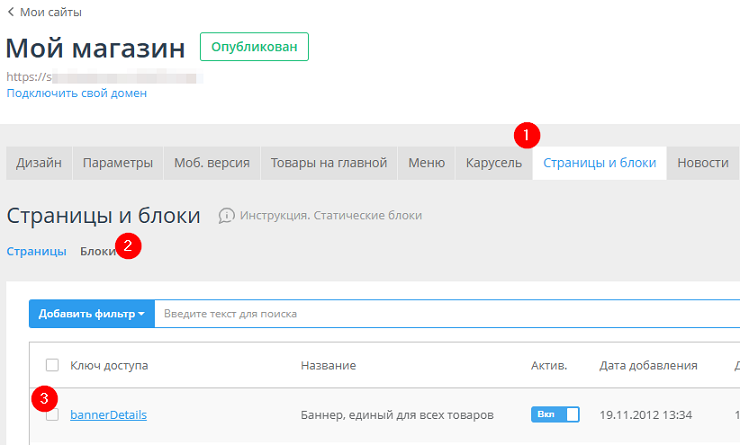
Task: Switch to the Новости tab
Action: click(703, 163)
